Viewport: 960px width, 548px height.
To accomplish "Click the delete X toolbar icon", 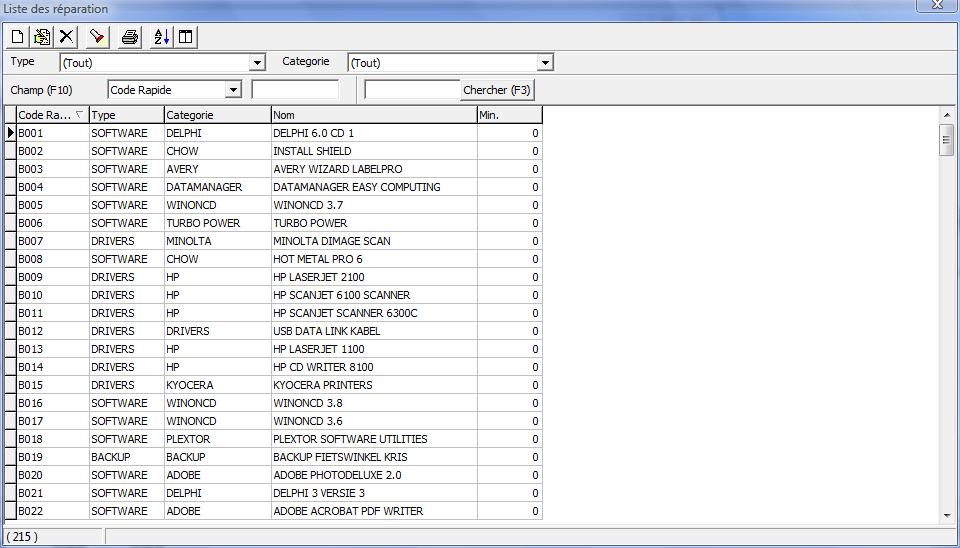I will (66, 37).
